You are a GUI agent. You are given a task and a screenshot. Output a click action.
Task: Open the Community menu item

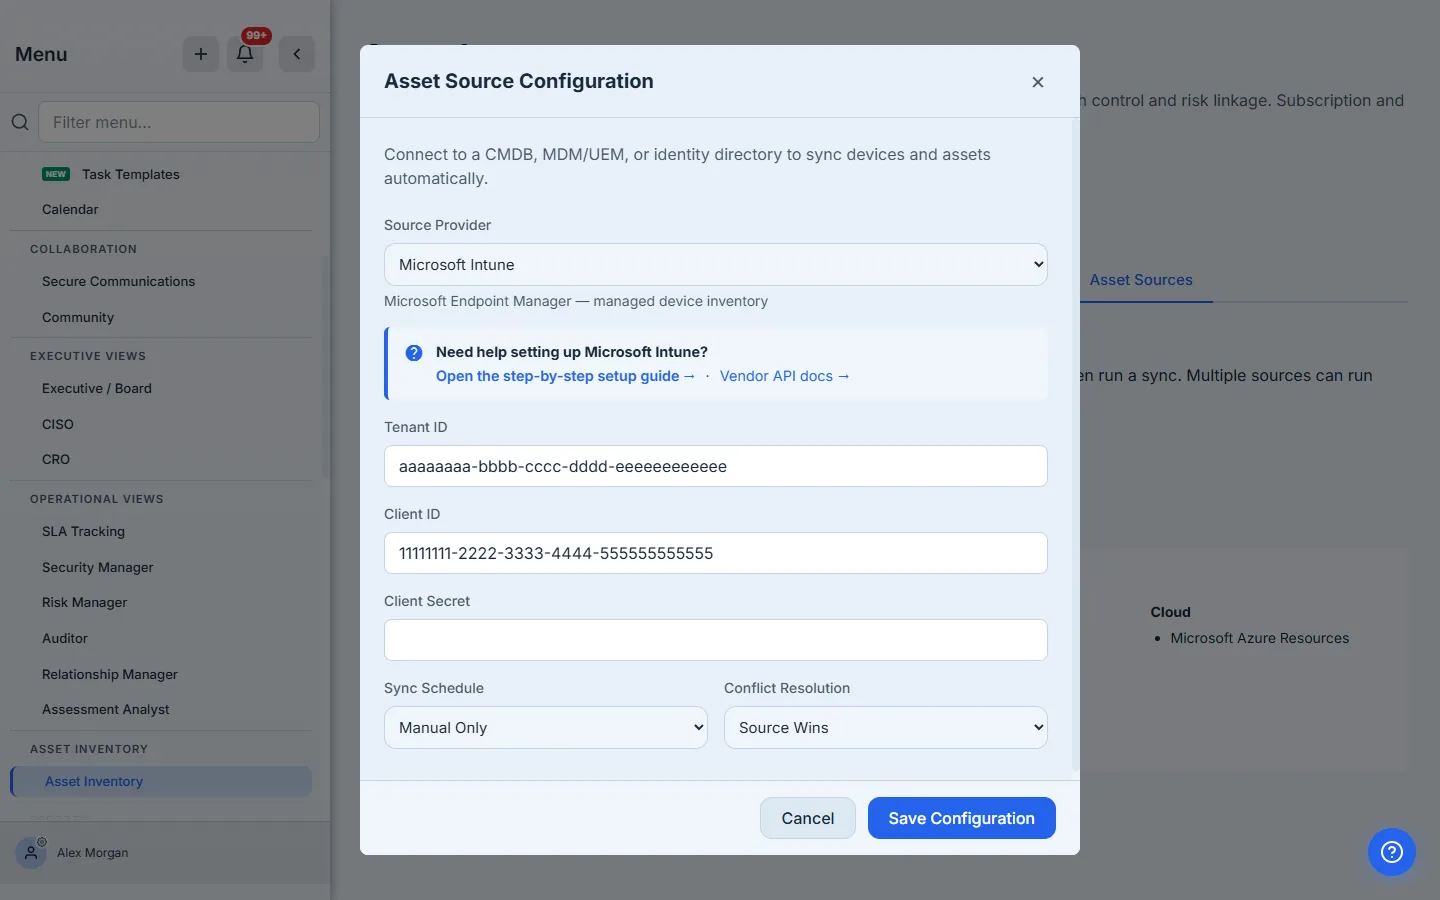(78, 318)
